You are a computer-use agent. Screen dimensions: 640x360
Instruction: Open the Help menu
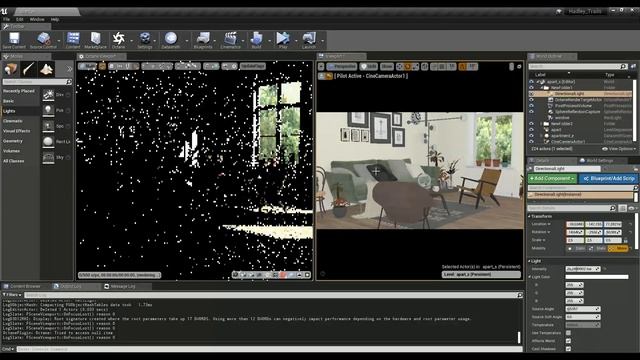[55, 19]
